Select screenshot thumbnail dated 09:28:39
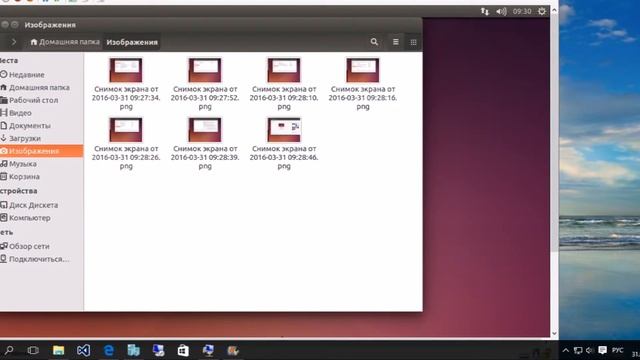The height and width of the screenshot is (360, 640). (x=205, y=129)
